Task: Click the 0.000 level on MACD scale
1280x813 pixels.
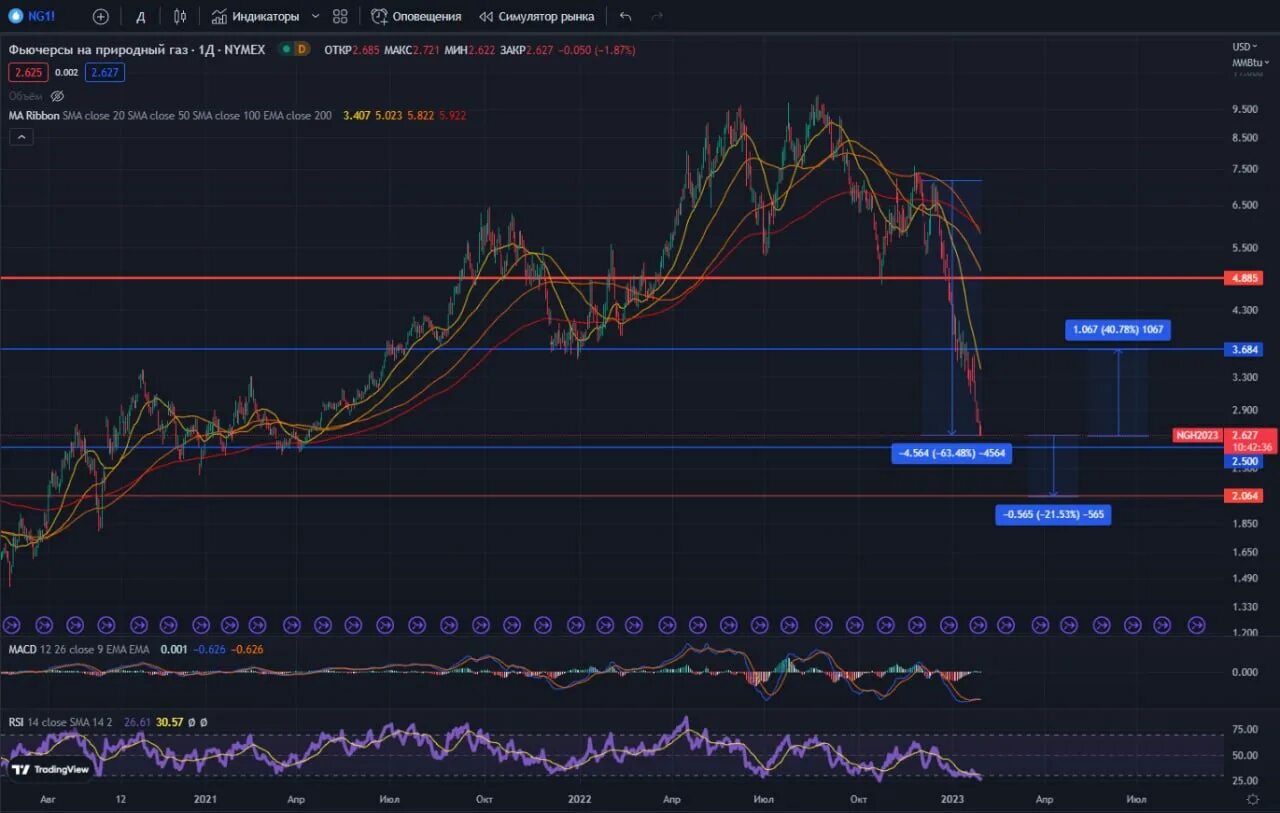Action: (x=1245, y=672)
